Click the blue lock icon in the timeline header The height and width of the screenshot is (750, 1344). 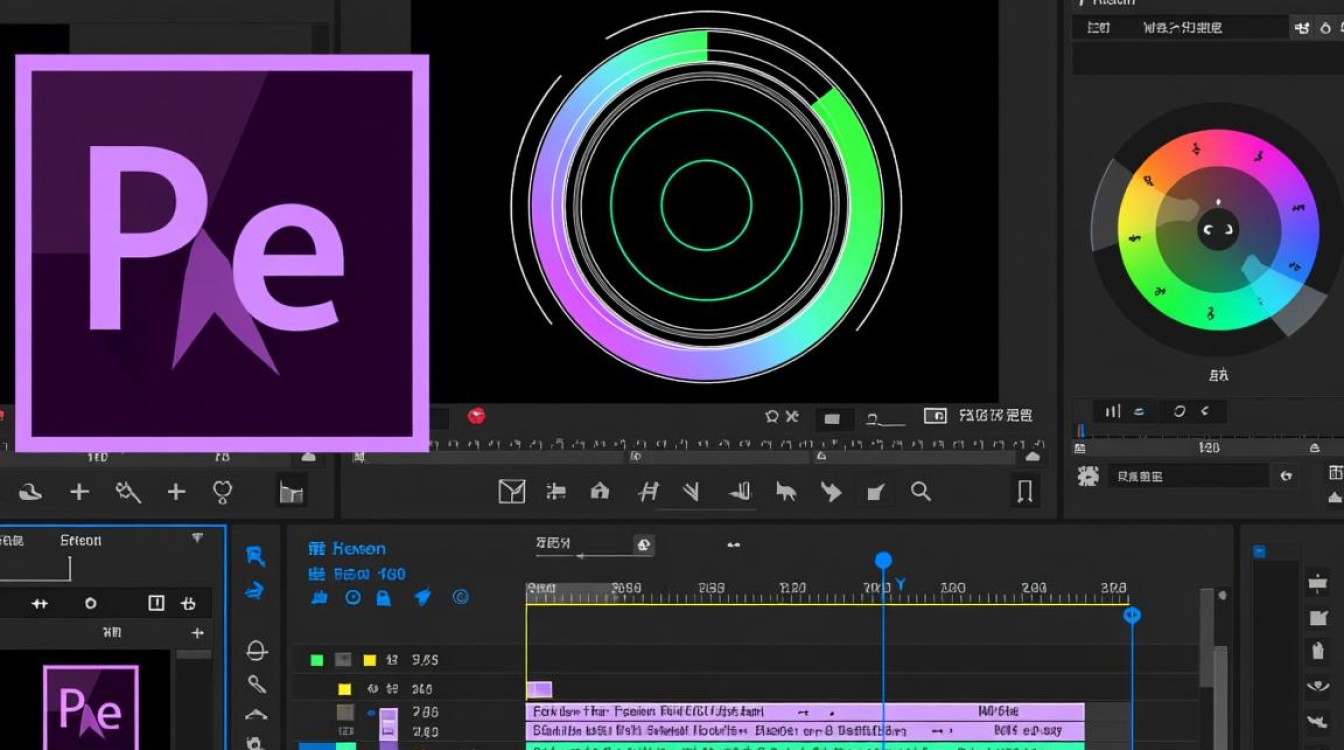[x=383, y=597]
